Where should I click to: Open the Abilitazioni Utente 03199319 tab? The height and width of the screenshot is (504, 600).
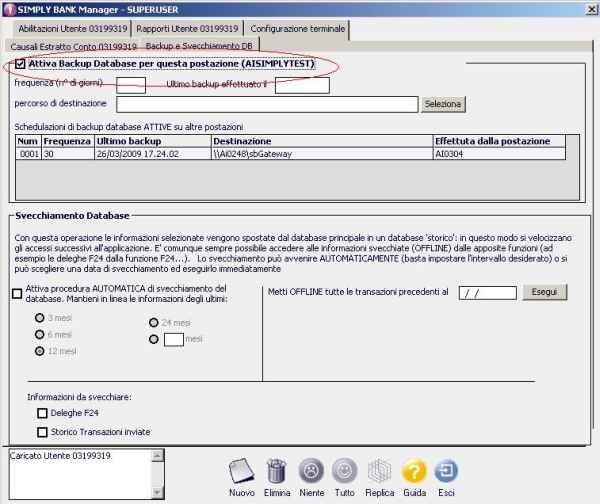click(x=73, y=29)
